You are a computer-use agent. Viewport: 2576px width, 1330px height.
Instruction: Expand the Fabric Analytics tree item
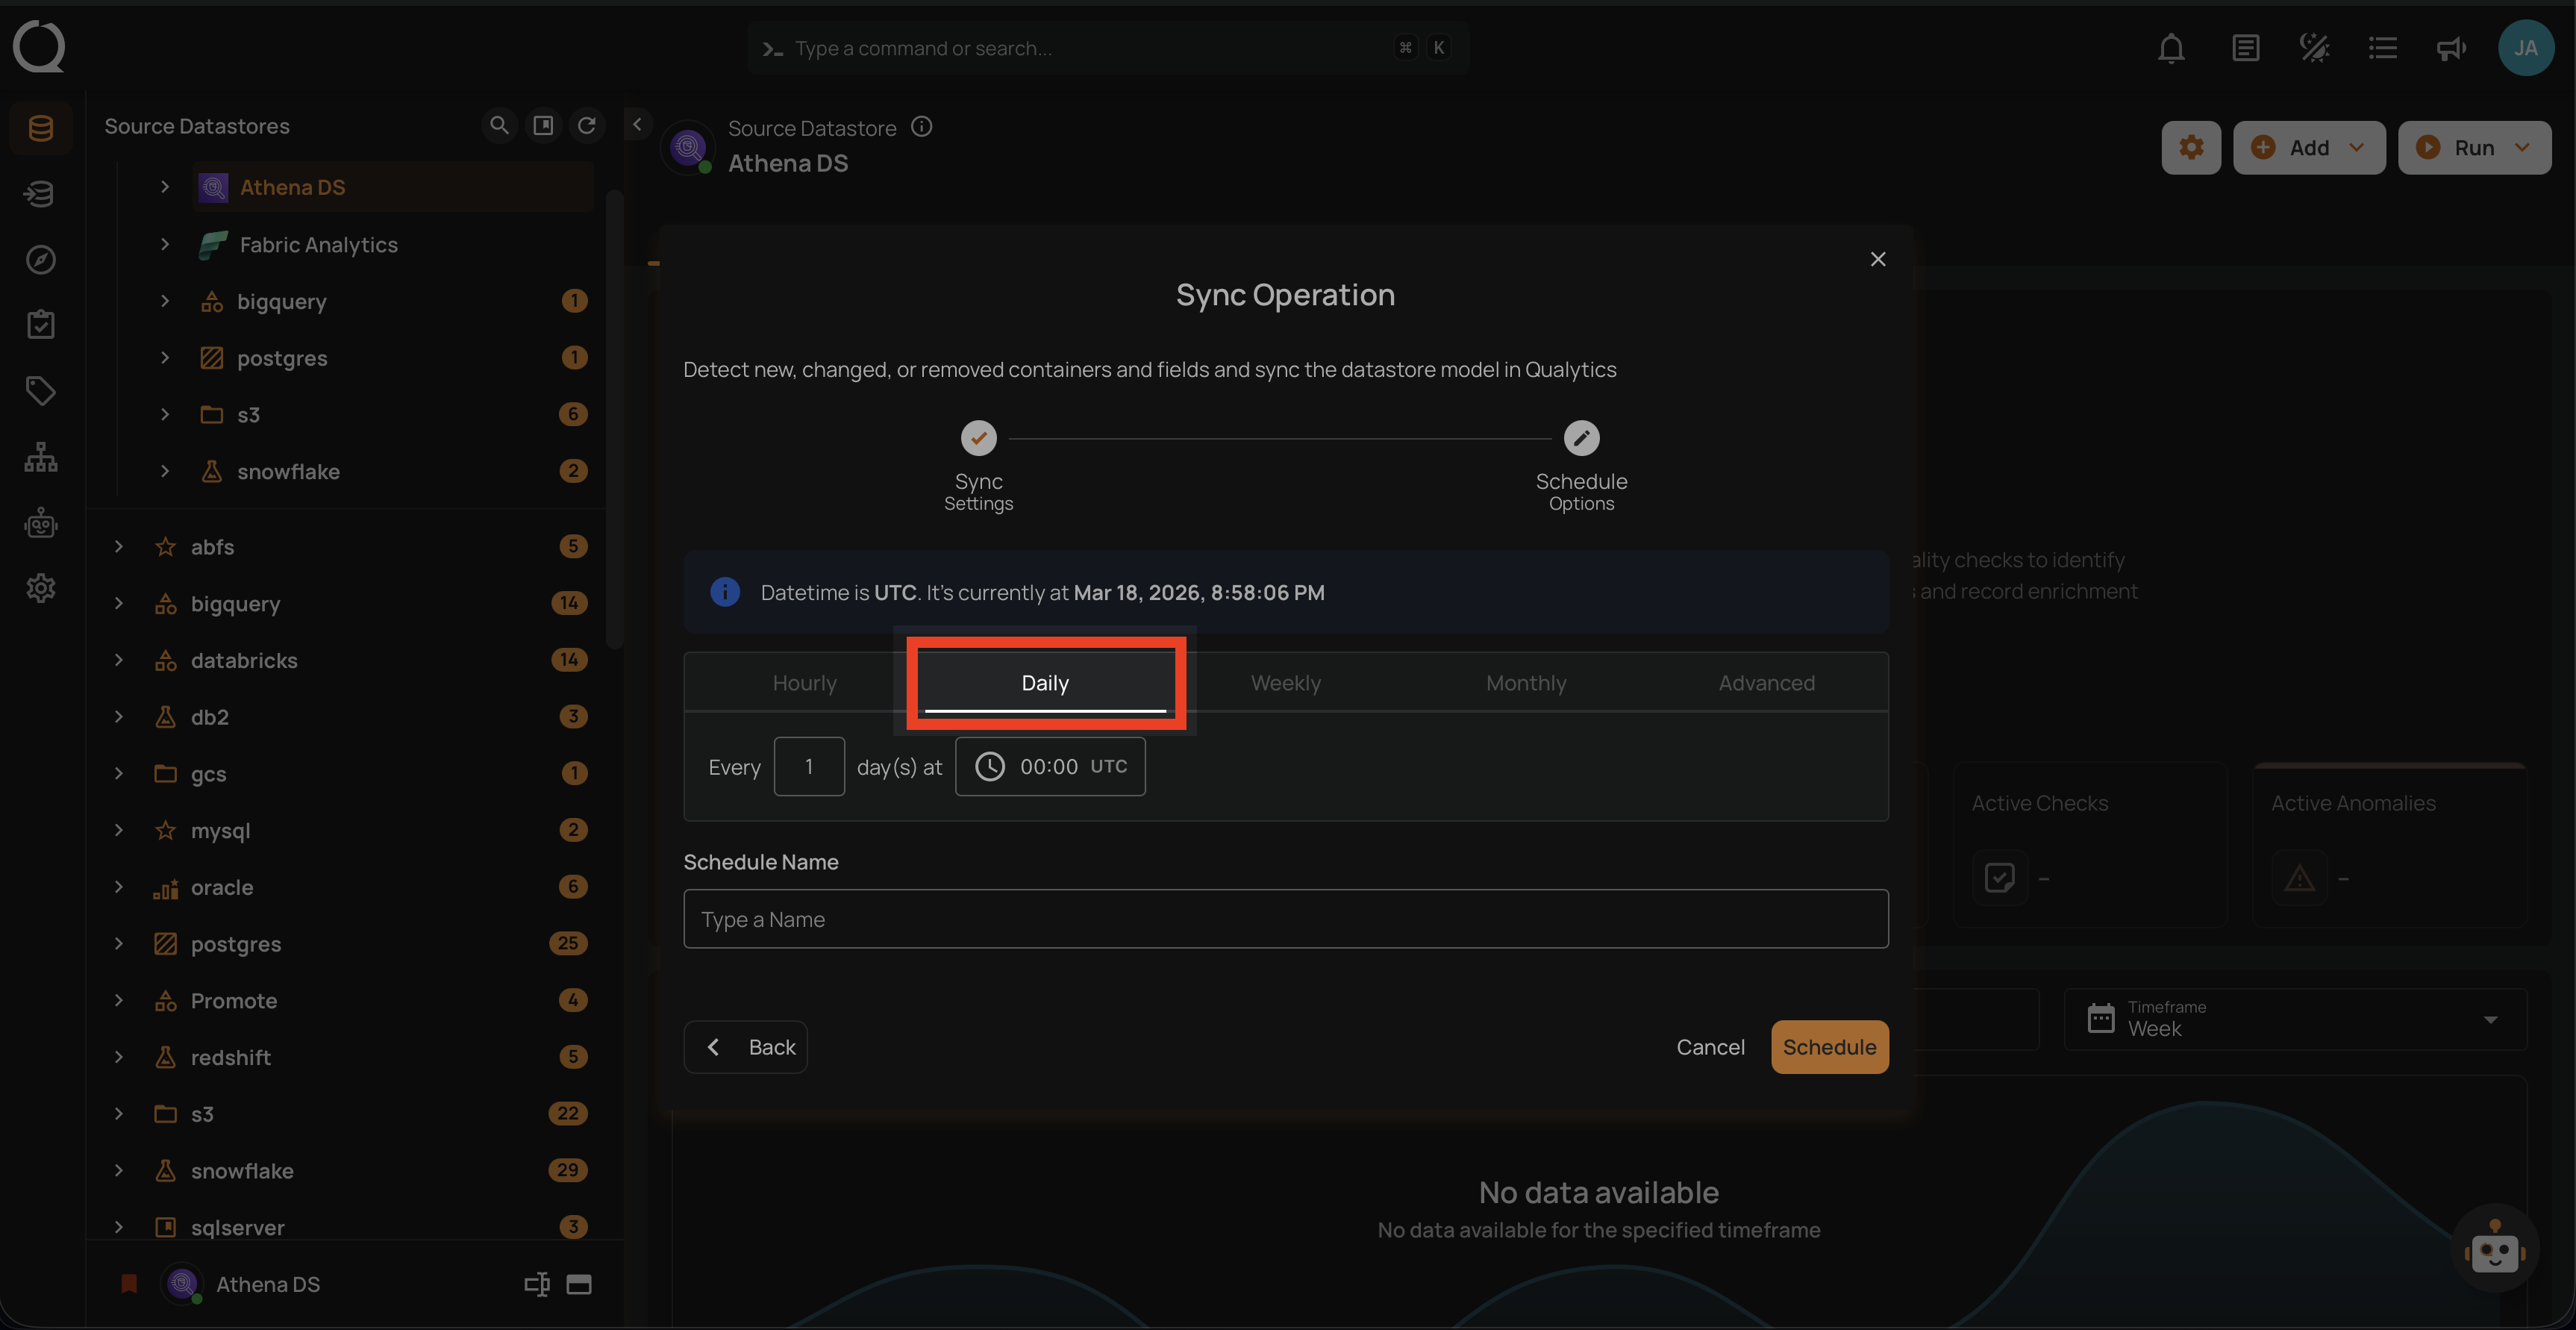(x=165, y=244)
